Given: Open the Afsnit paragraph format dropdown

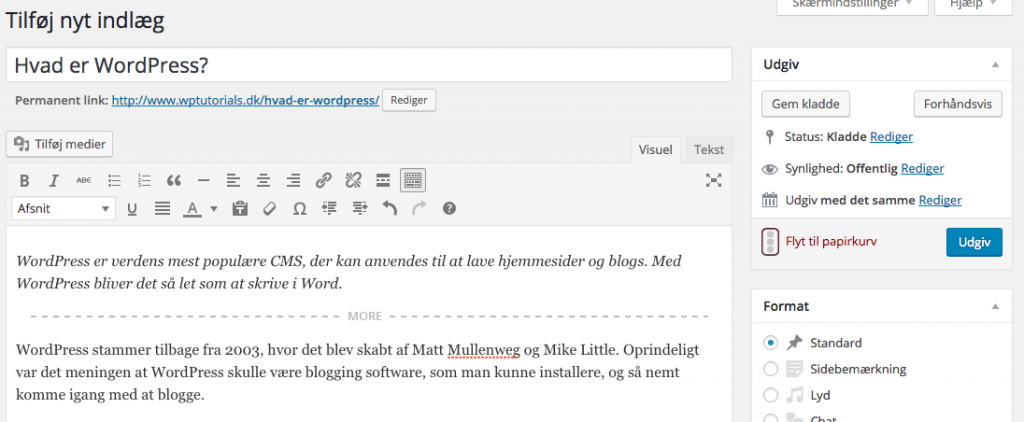Looking at the screenshot, I should click(63, 209).
